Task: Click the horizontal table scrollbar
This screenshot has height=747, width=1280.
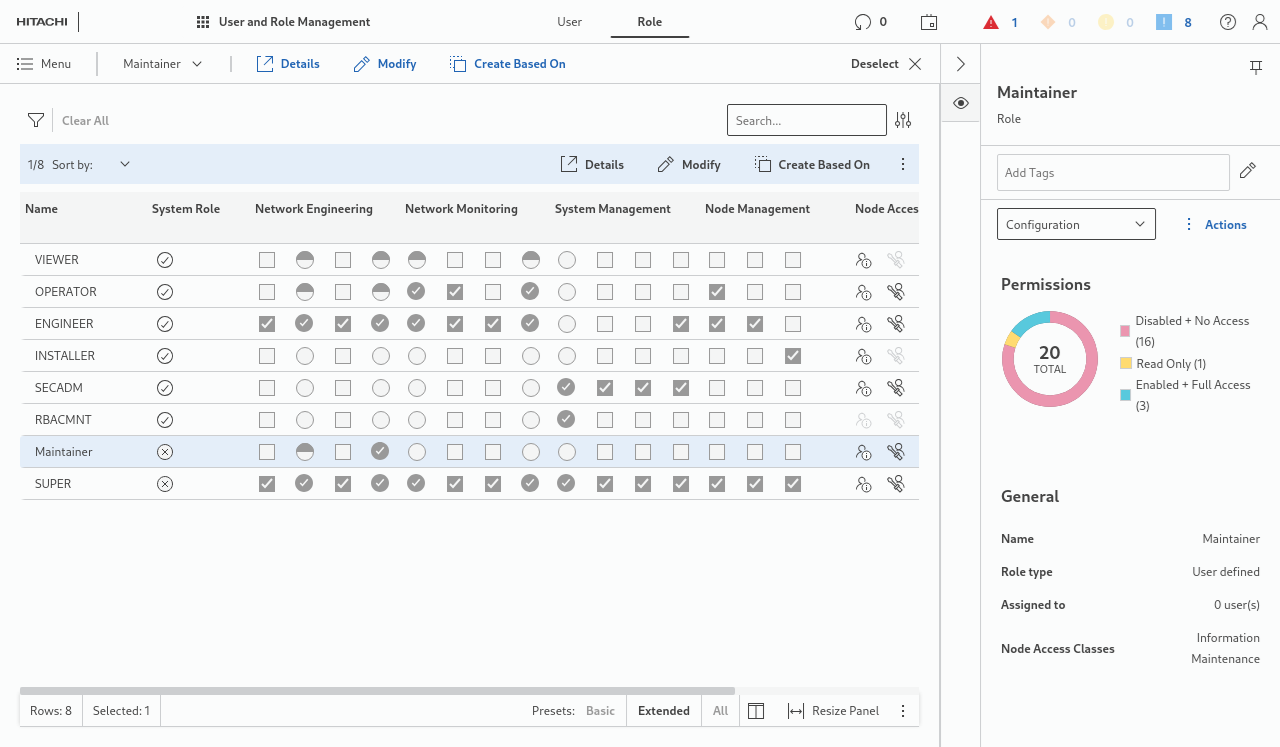Action: 377,691
